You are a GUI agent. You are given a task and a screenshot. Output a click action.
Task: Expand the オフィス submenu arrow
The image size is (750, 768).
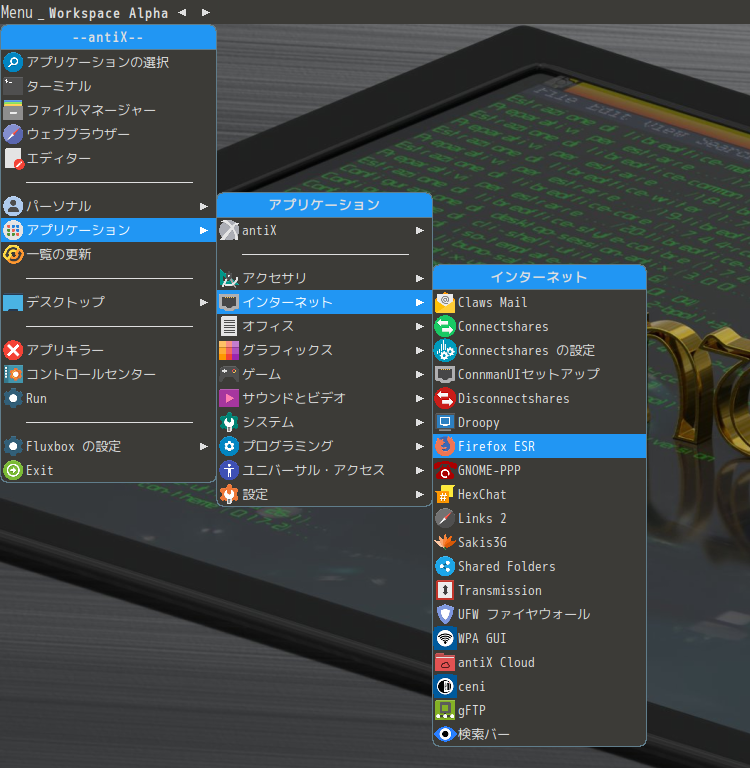pos(420,326)
